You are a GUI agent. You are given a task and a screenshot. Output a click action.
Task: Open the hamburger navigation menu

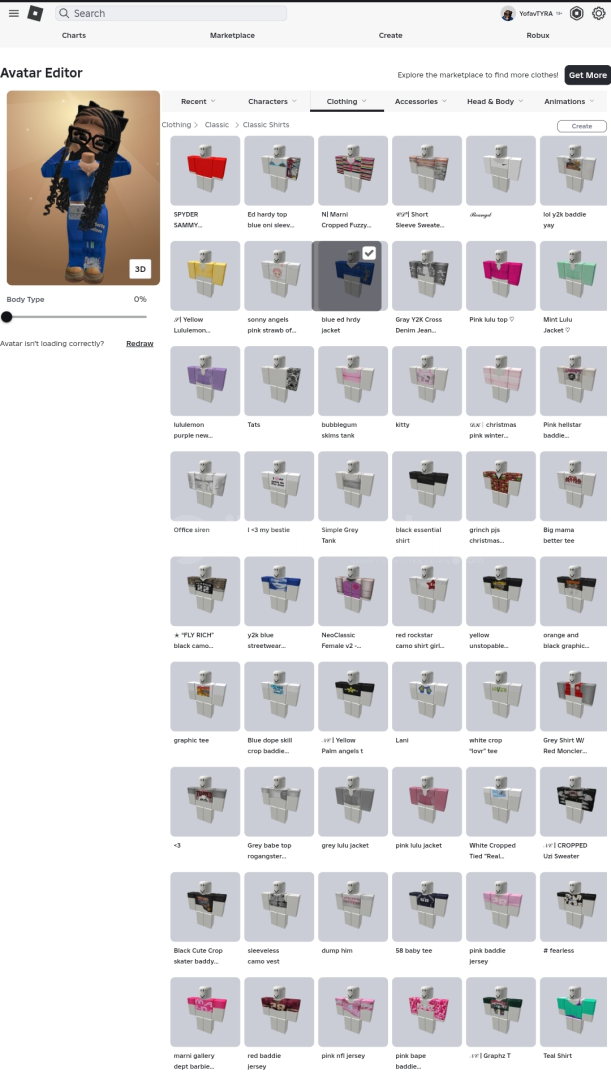click(x=14, y=13)
